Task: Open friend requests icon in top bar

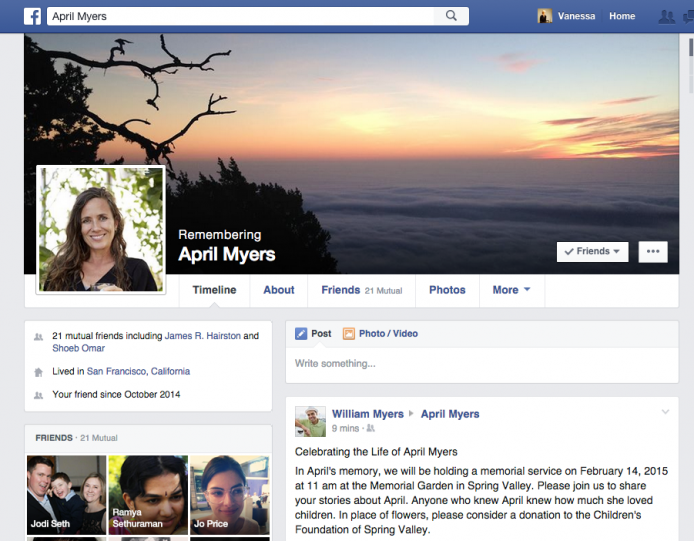Action: (x=666, y=16)
